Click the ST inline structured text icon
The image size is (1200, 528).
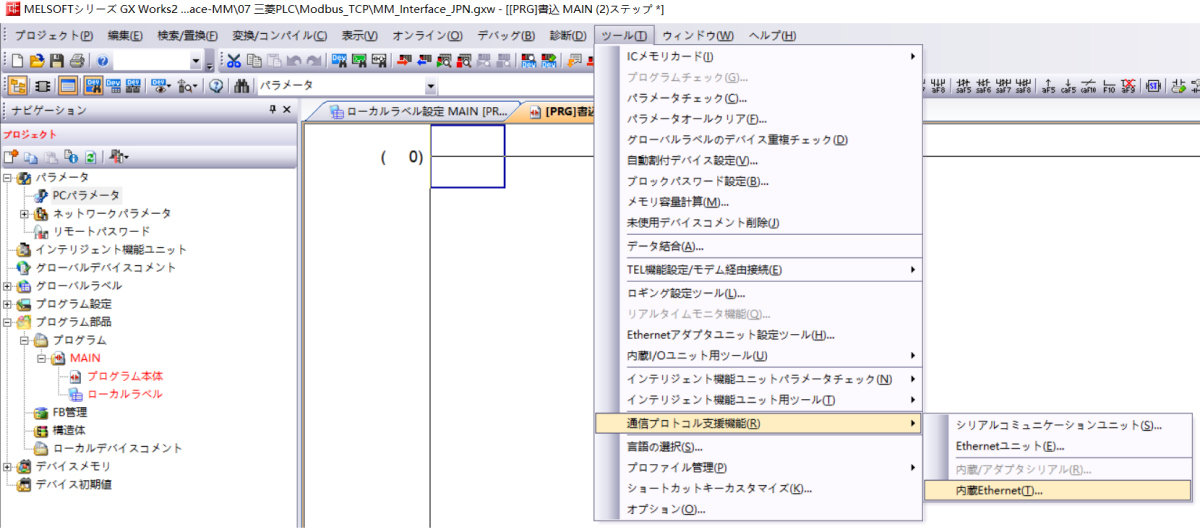pos(1153,86)
